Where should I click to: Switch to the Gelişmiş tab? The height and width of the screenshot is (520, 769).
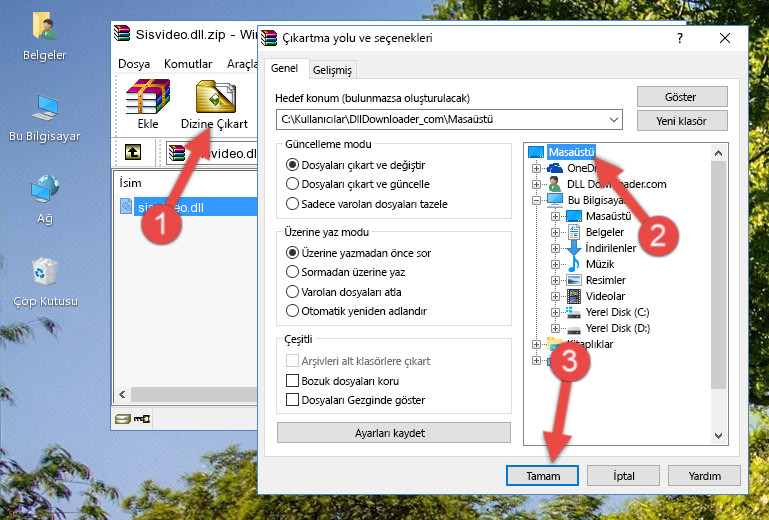[x=332, y=70]
